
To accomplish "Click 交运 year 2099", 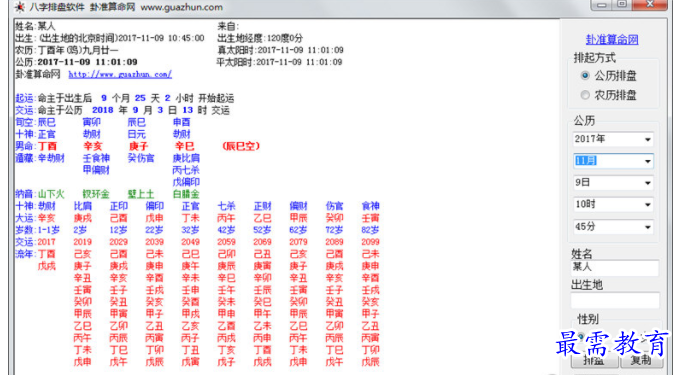I will pos(370,242).
